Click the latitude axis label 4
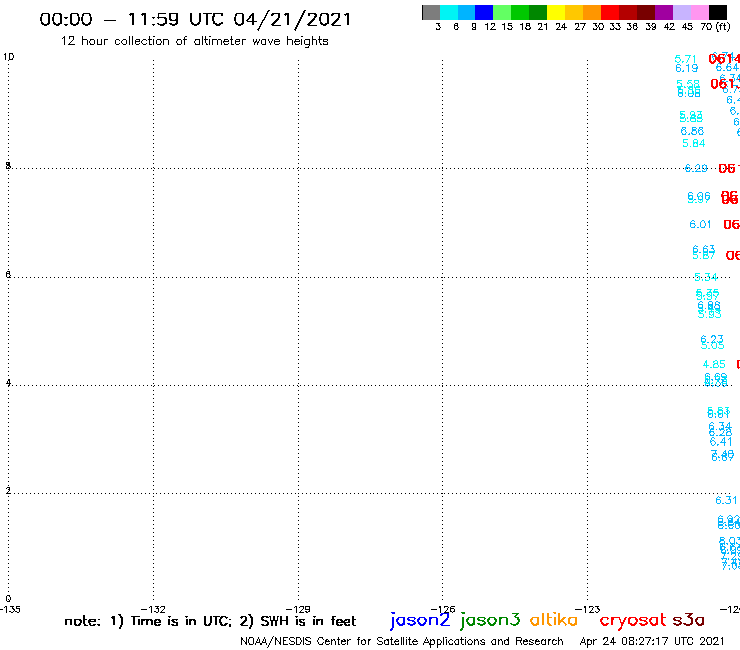The image size is (740, 650). 8,382
